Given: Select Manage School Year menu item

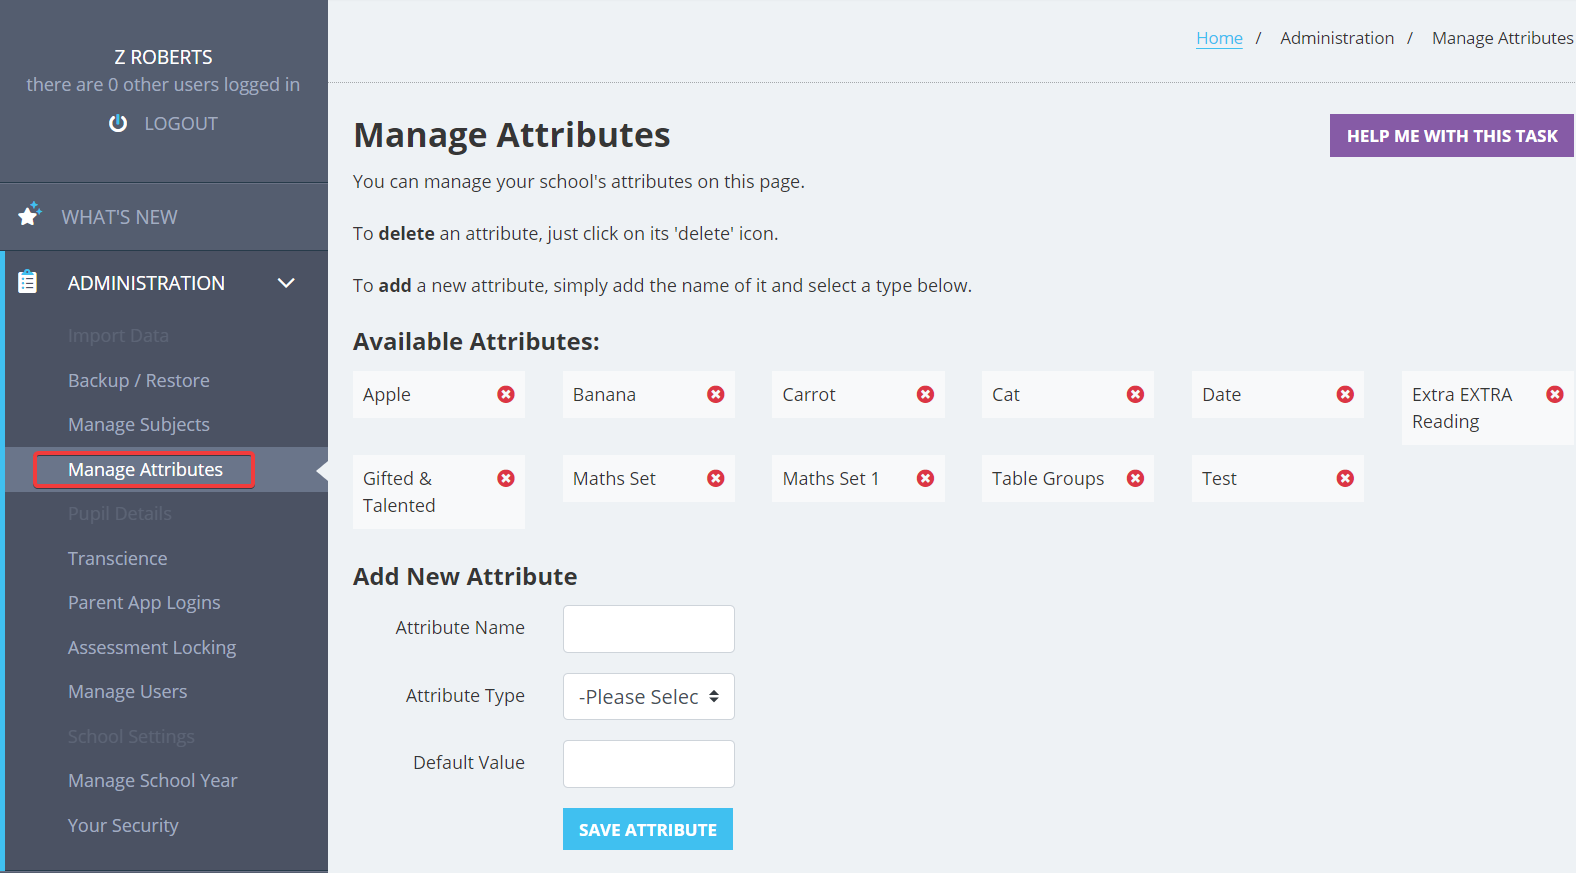Looking at the screenshot, I should [153, 781].
